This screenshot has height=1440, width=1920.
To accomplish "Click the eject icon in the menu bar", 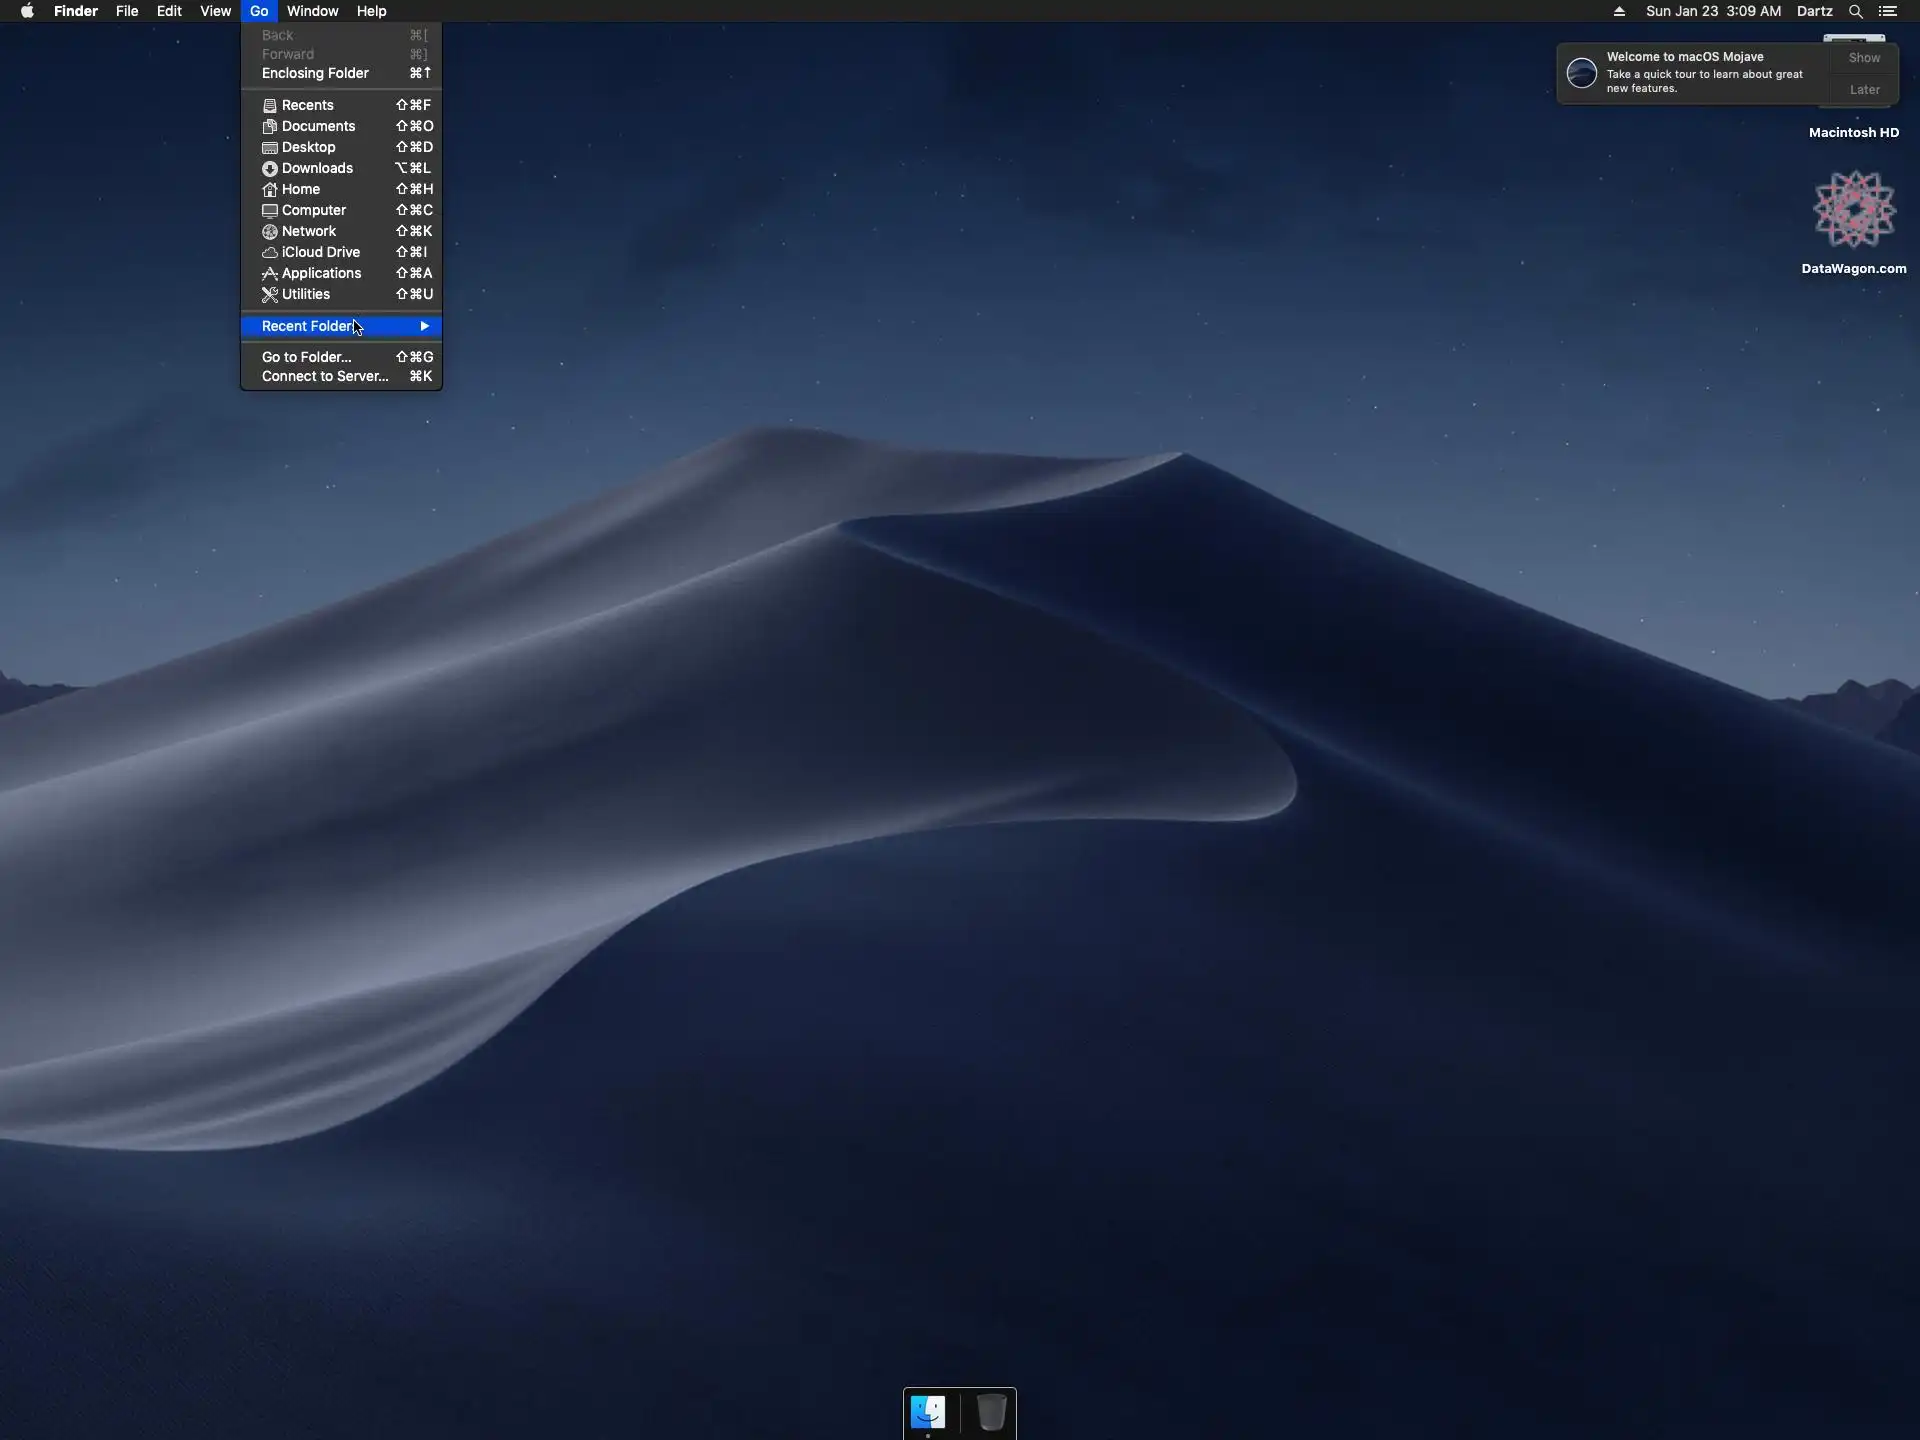I will coord(1619,11).
